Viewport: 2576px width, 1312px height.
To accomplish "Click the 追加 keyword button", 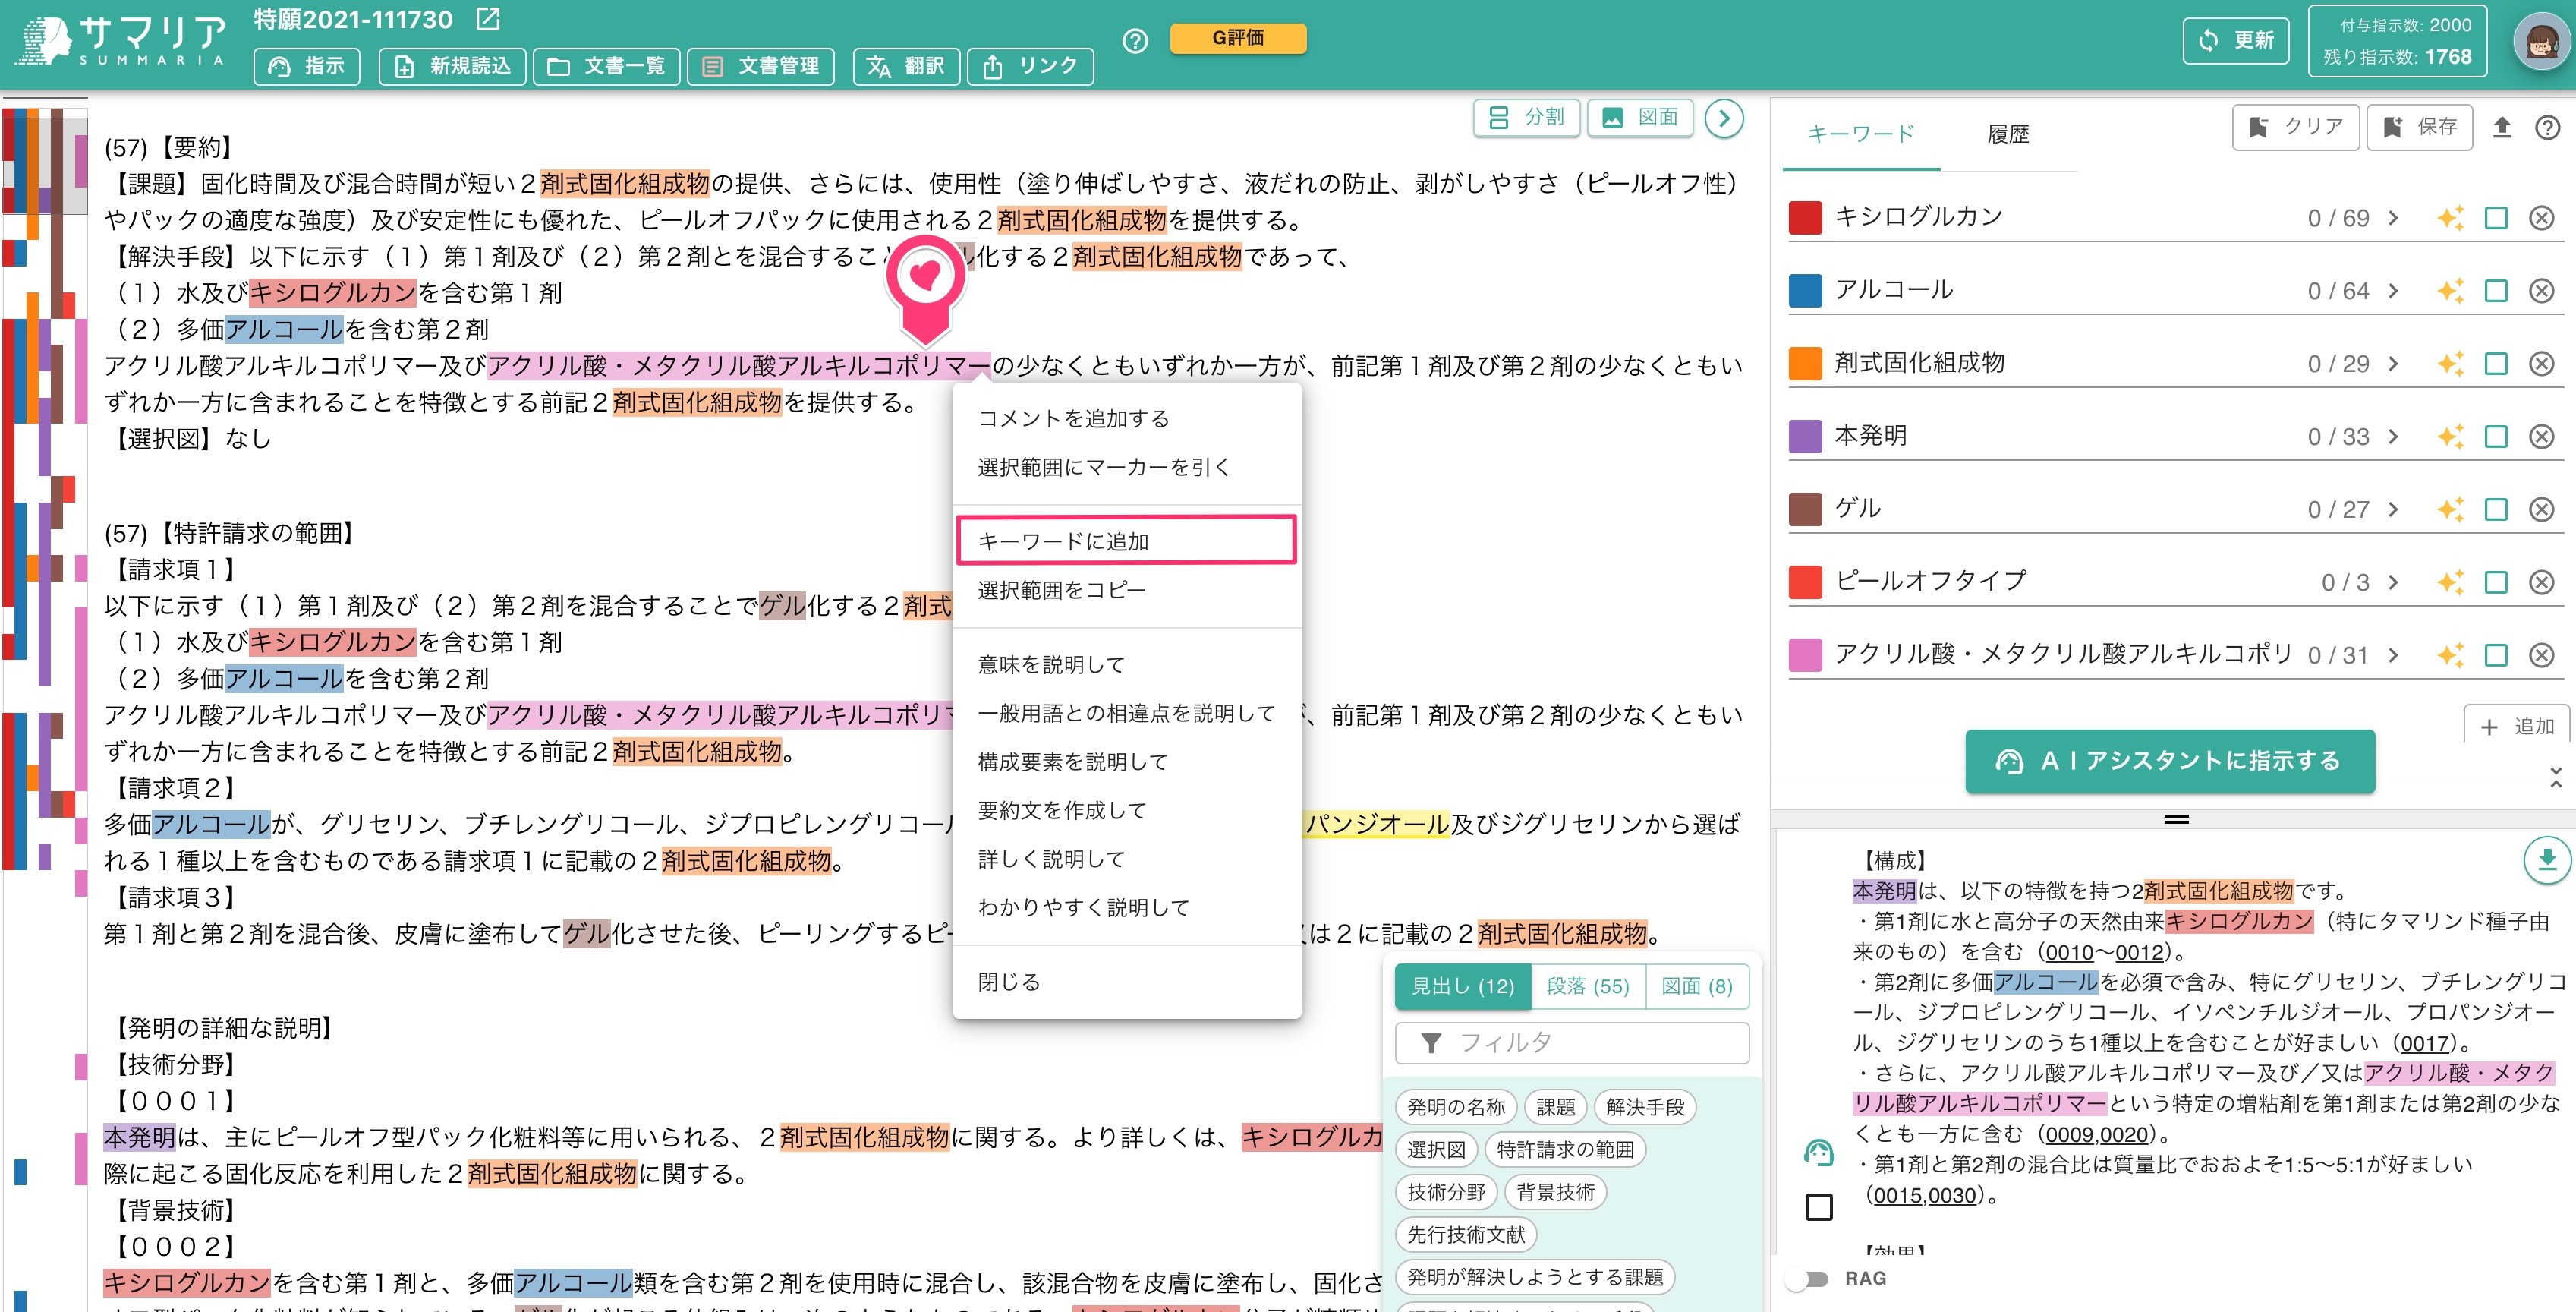I will pos(2517,726).
